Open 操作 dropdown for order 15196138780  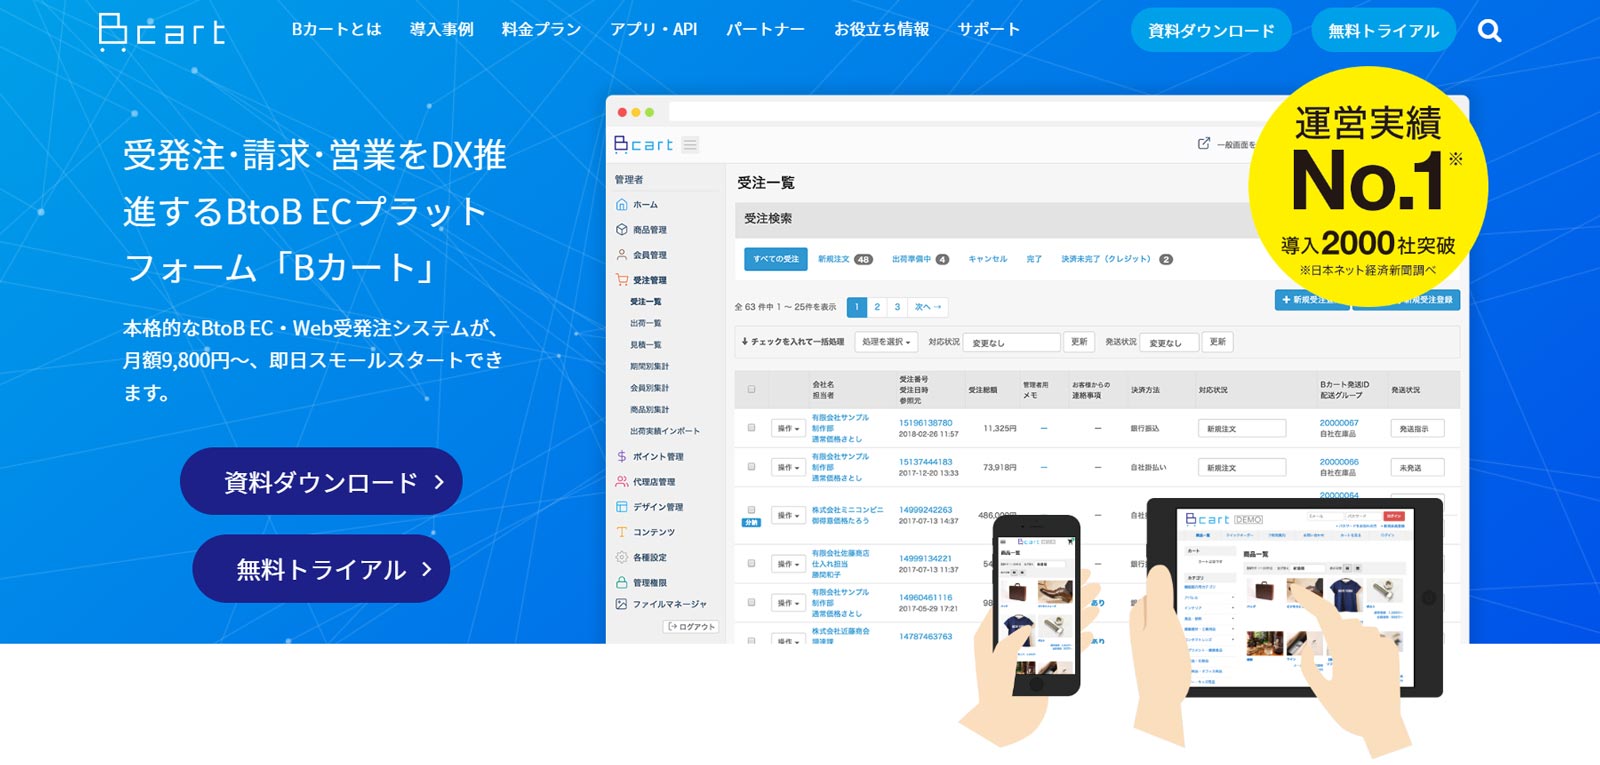coord(789,428)
